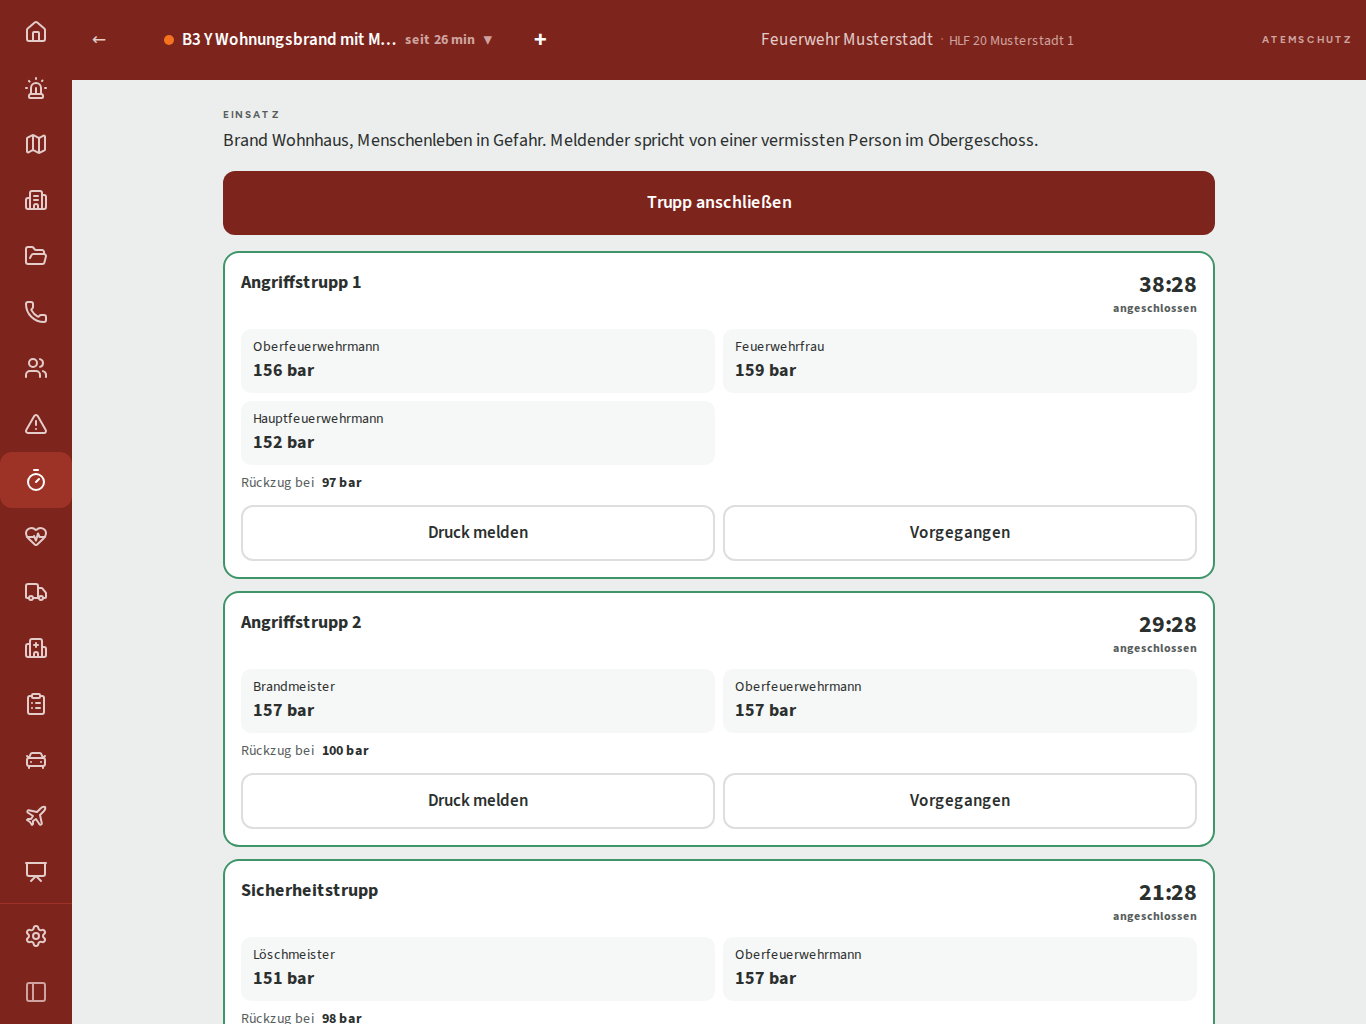Open the phone icon in sidebar

click(x=36, y=312)
